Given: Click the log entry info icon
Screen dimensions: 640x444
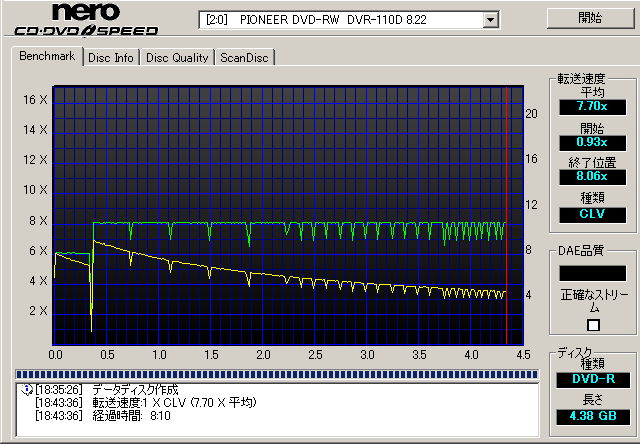Looking at the screenshot, I should point(27,390).
